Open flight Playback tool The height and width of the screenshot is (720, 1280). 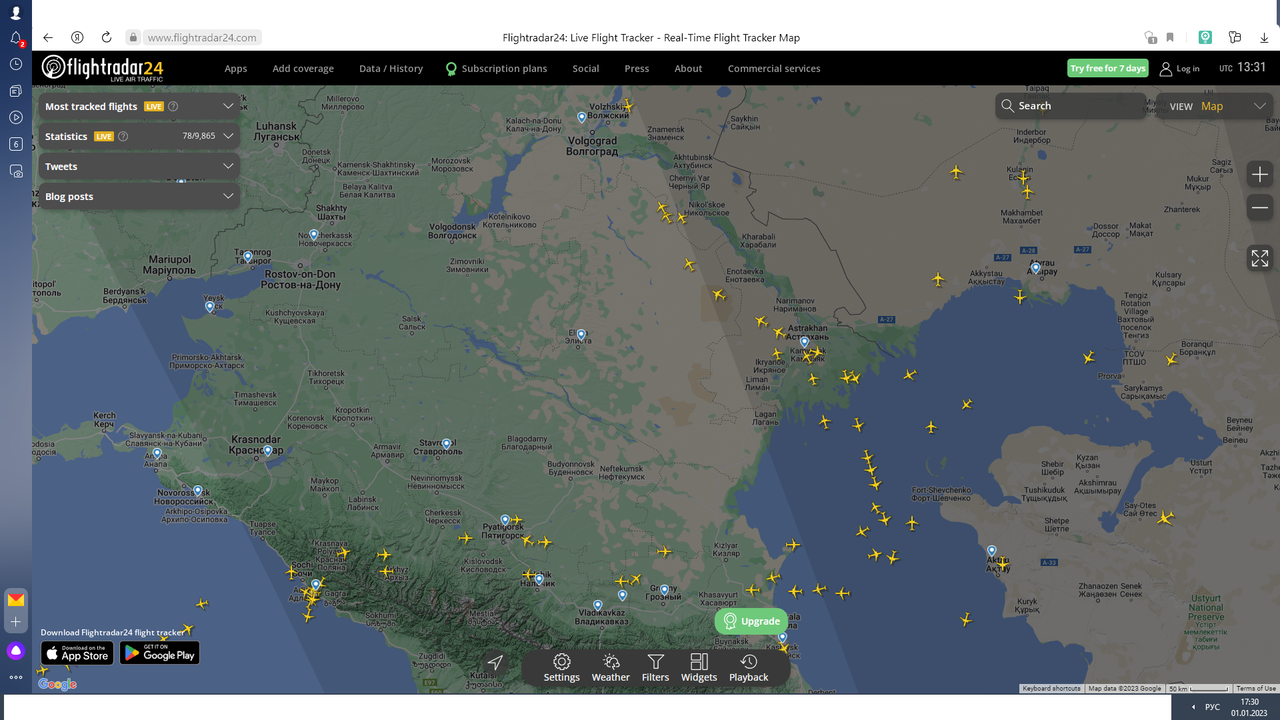click(748, 668)
